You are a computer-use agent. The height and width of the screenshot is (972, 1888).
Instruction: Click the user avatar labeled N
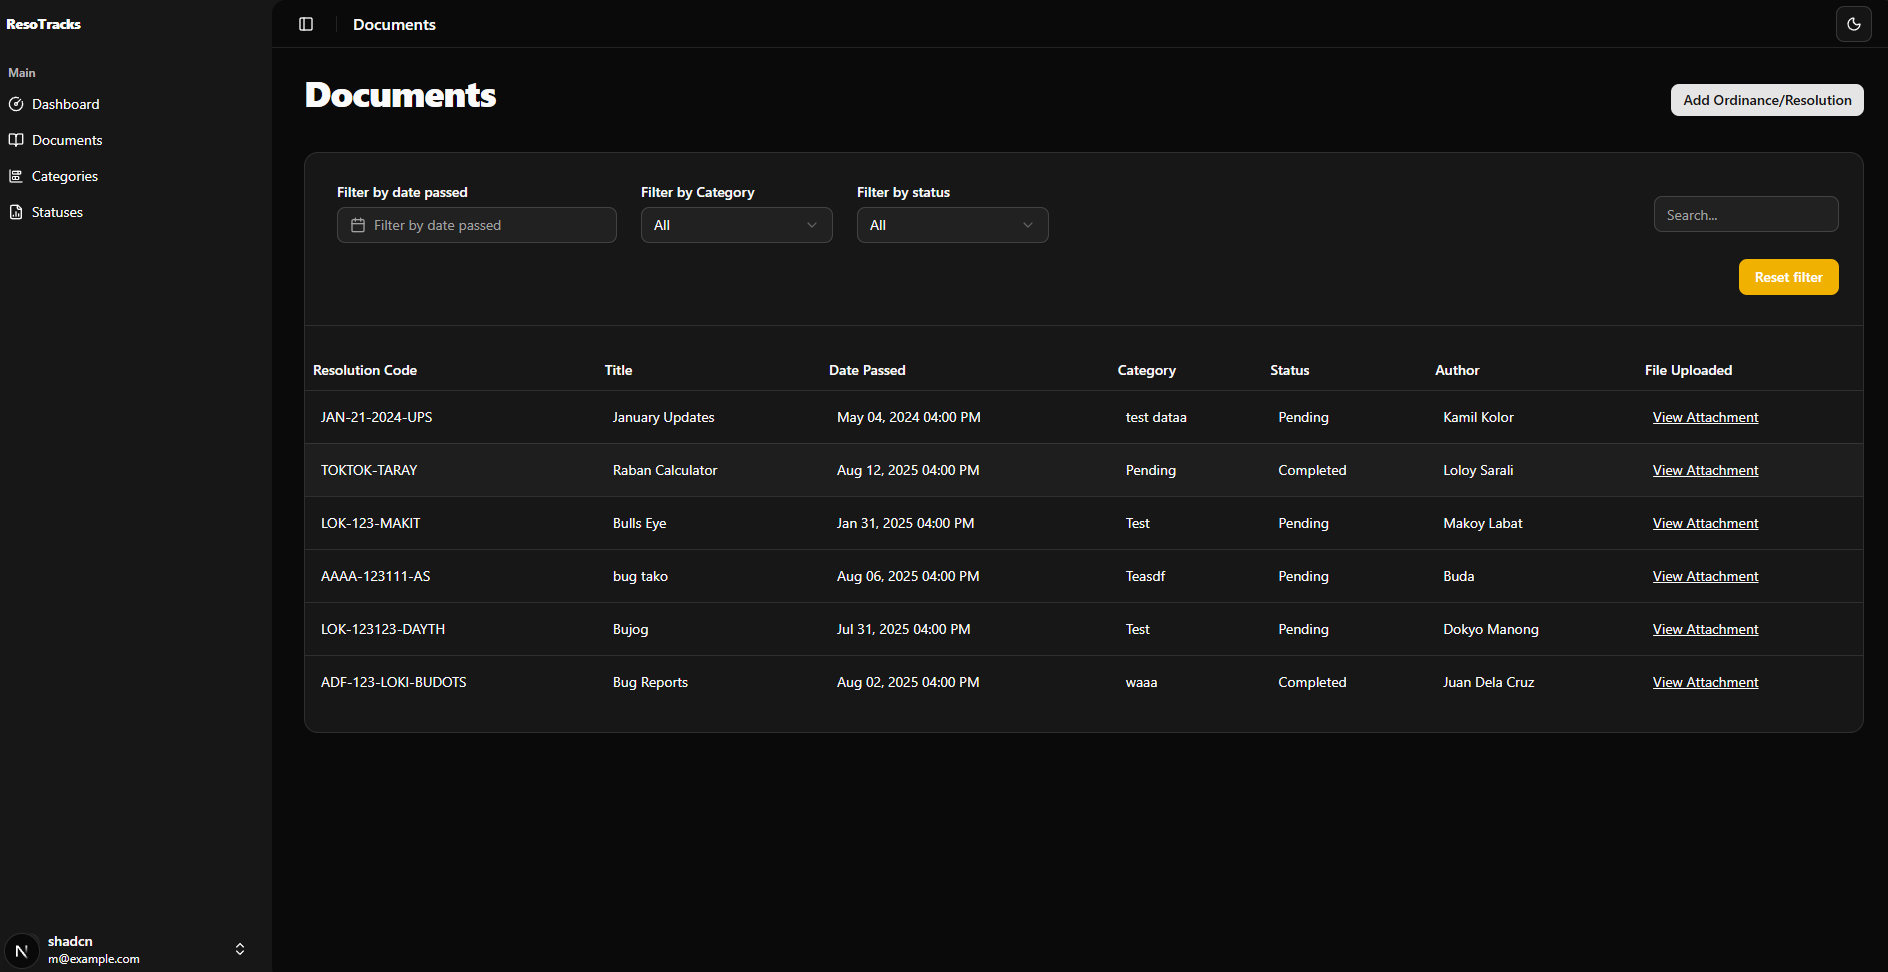pyautogui.click(x=22, y=950)
